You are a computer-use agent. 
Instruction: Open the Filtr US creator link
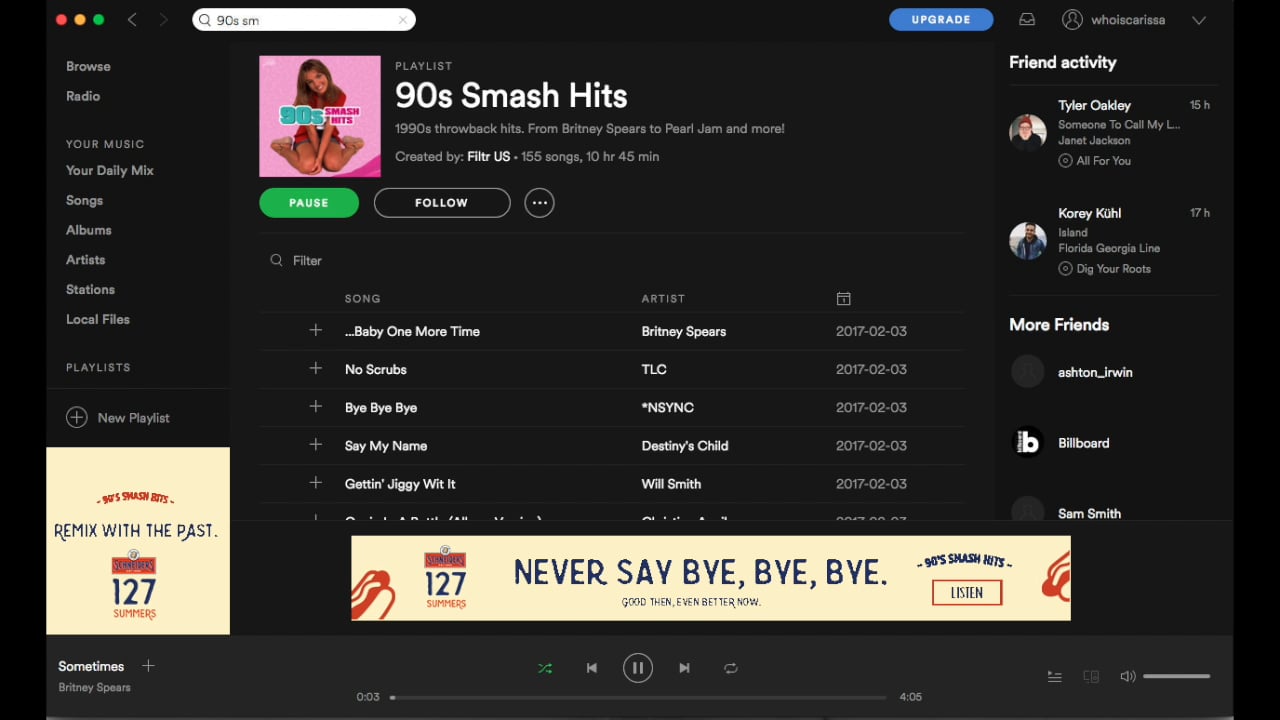tap(489, 156)
